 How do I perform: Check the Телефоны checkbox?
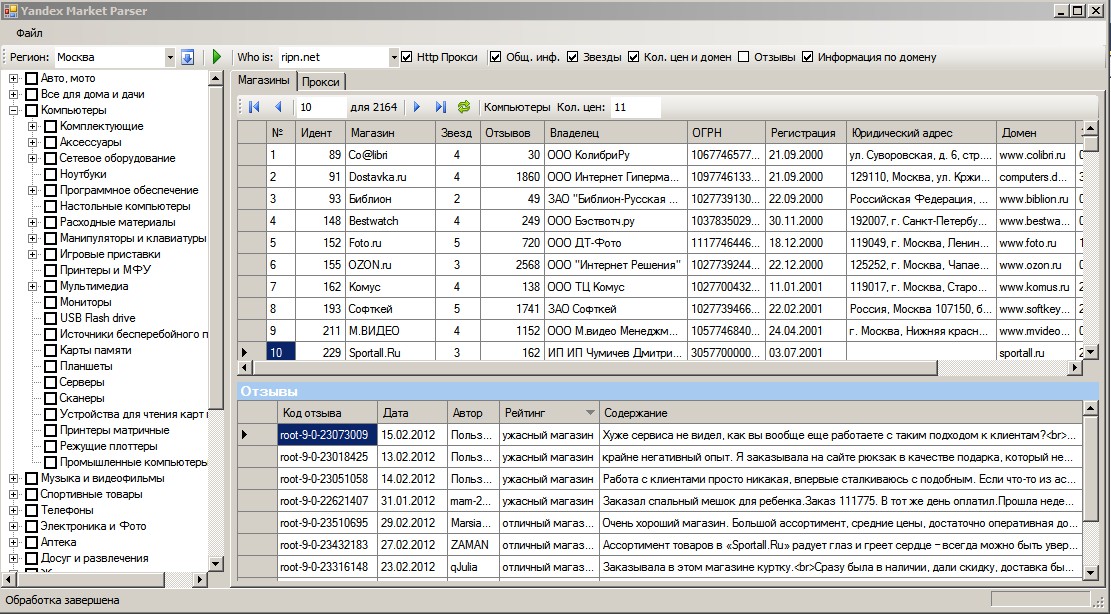[x=31, y=511]
